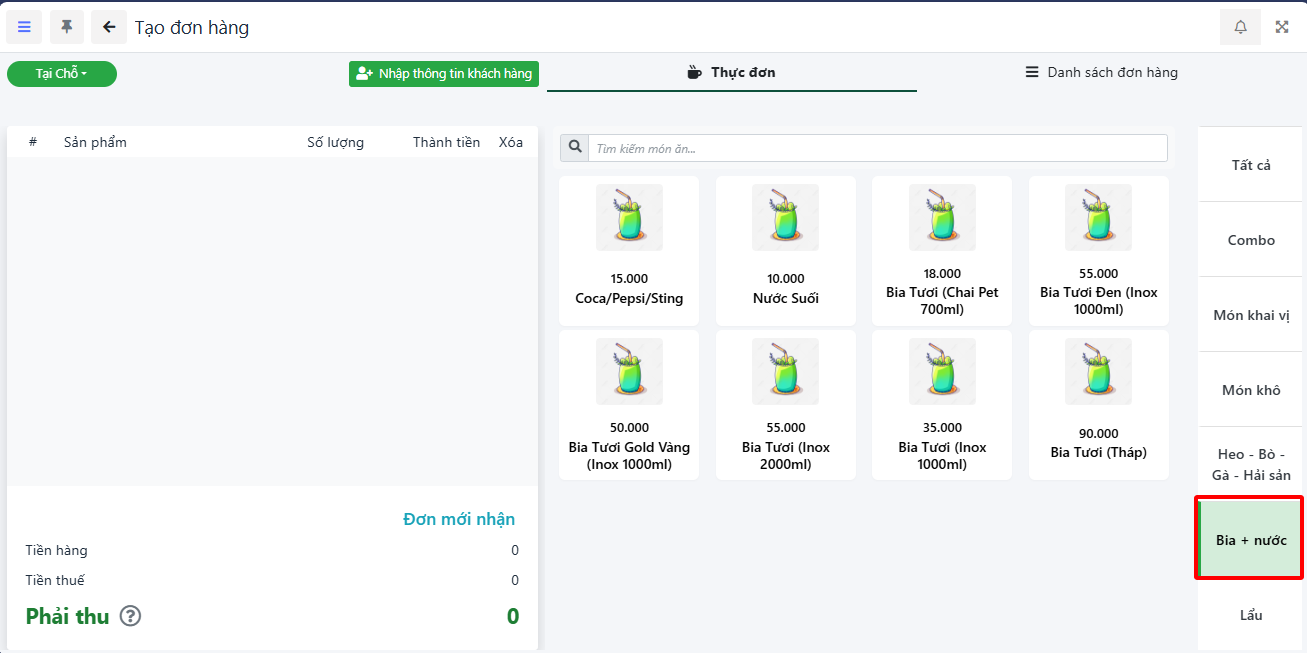
Task: Click the help icon beside Phải thu
Action: [130, 616]
